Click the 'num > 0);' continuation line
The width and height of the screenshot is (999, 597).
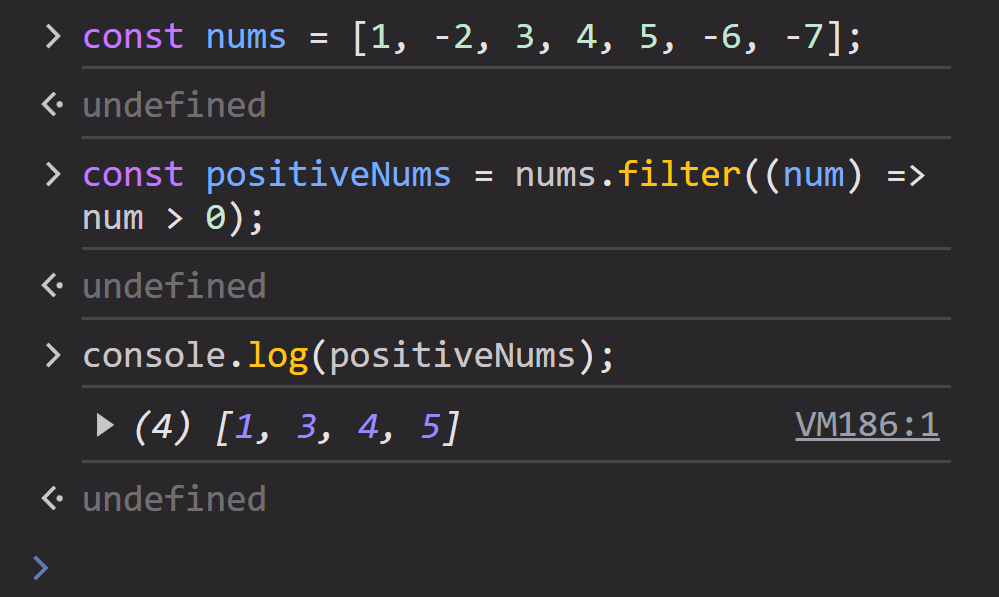point(173,218)
